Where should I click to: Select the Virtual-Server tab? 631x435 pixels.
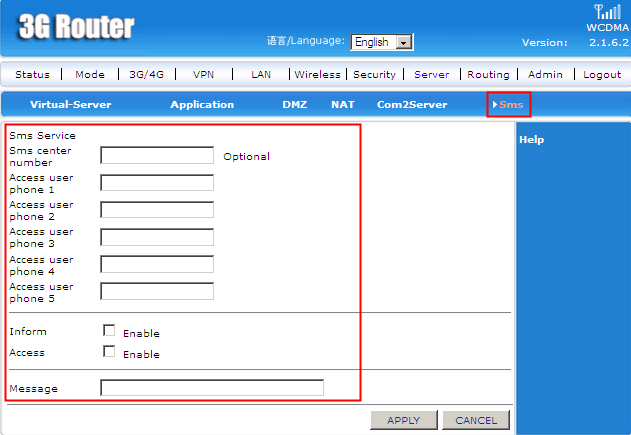[70, 104]
